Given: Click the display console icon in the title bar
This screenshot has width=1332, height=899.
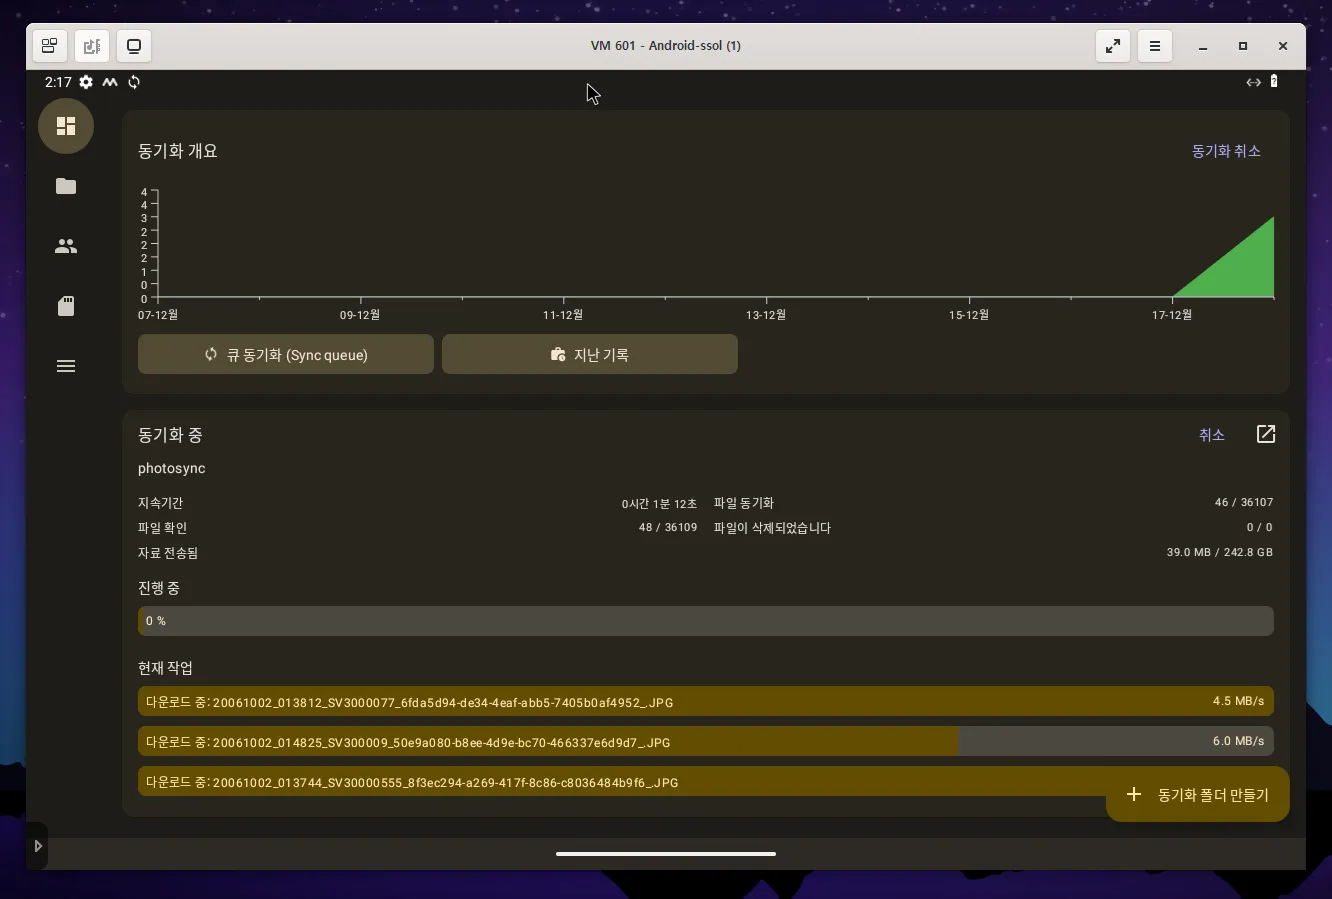Looking at the screenshot, I should click(134, 45).
